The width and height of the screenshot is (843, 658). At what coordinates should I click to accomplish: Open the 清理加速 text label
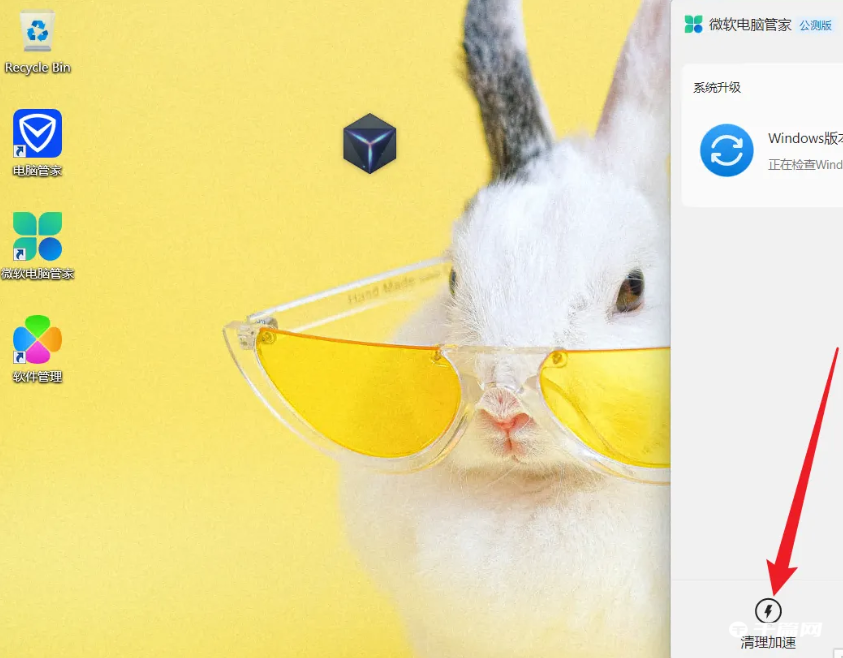[x=768, y=642]
